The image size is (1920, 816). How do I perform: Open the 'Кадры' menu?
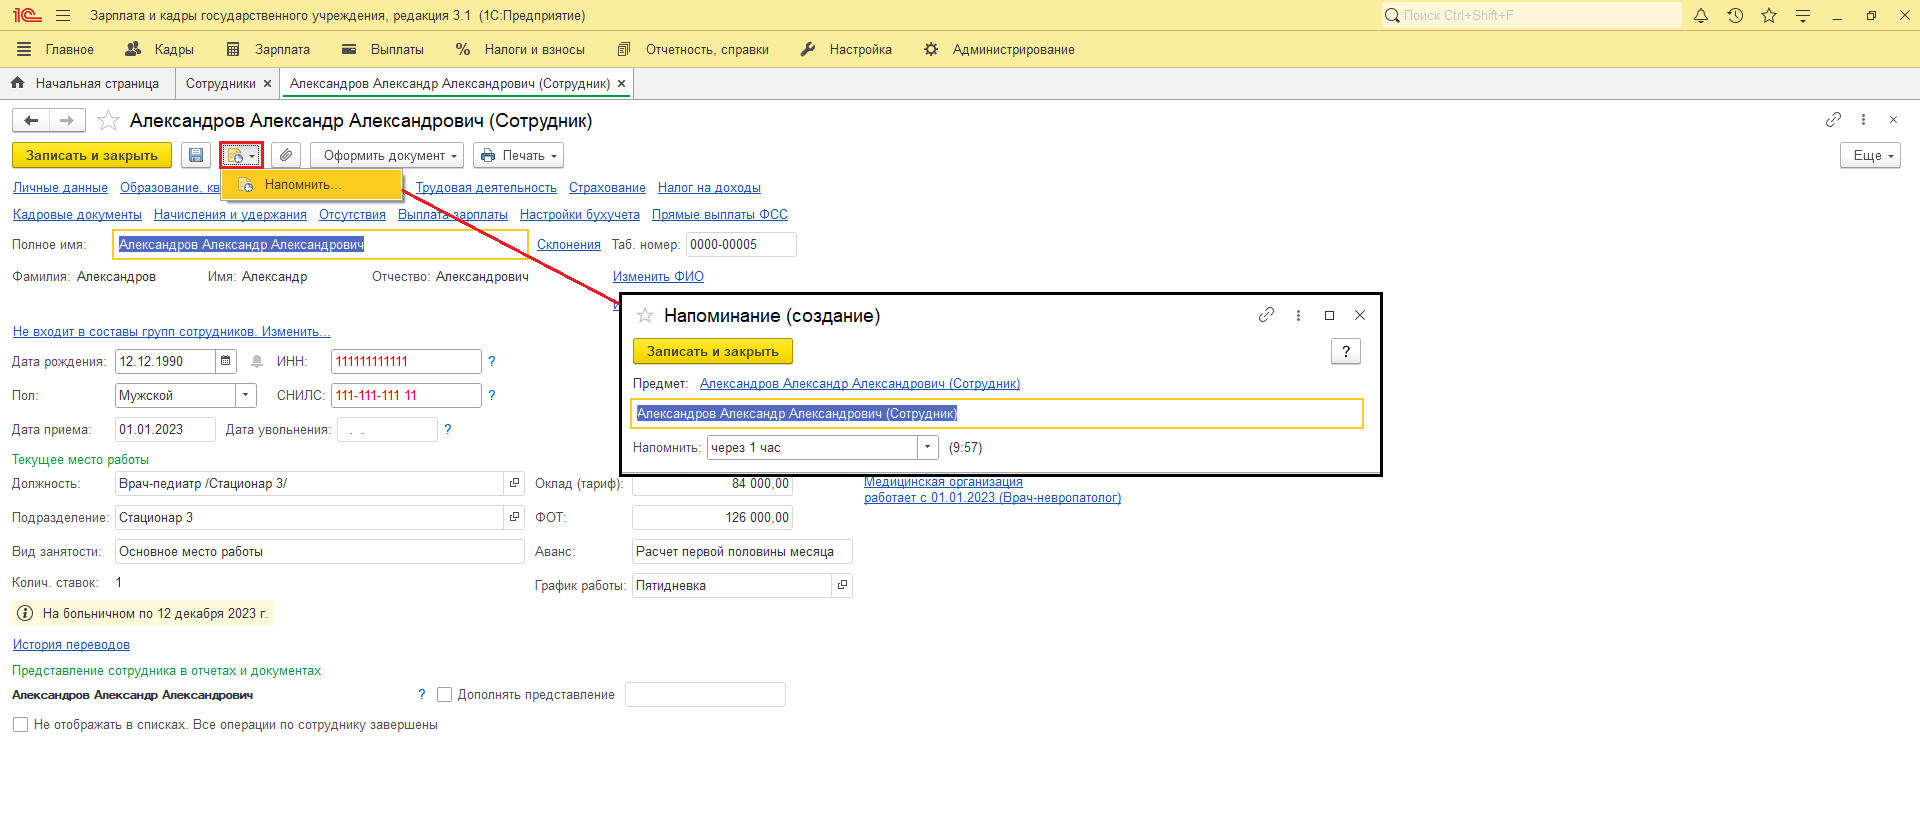pos(160,49)
